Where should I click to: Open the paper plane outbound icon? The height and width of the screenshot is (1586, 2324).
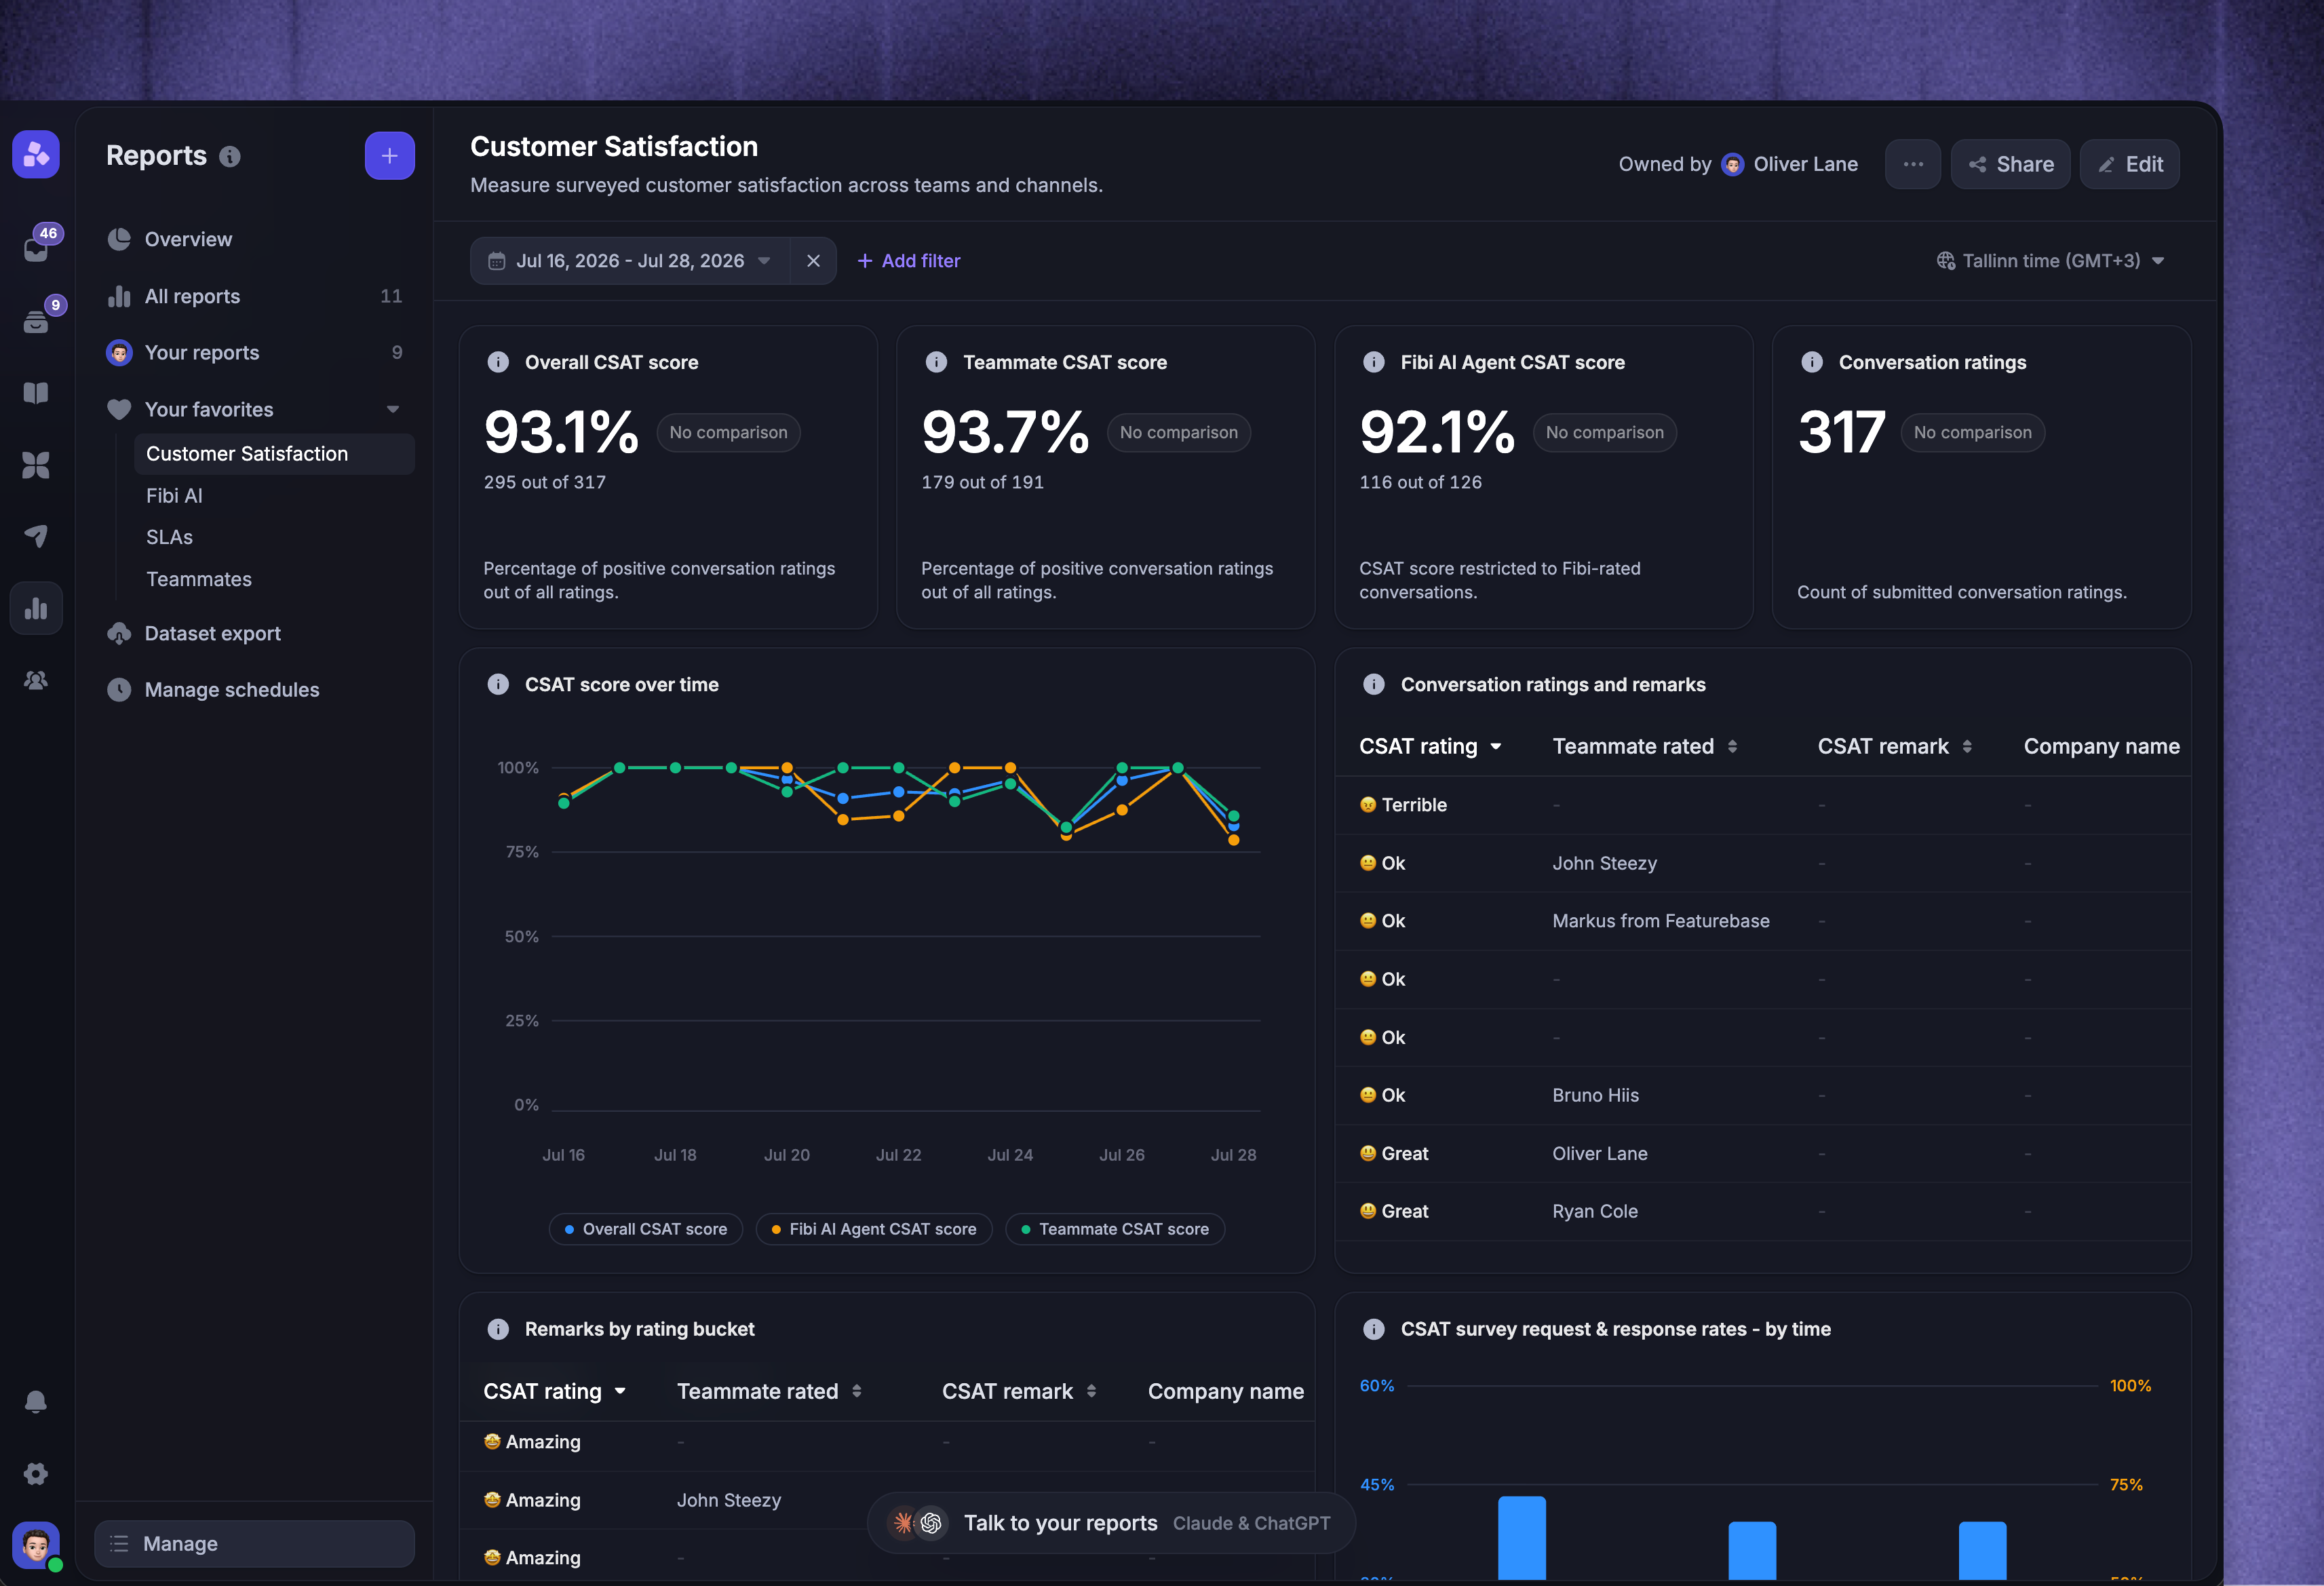36,536
